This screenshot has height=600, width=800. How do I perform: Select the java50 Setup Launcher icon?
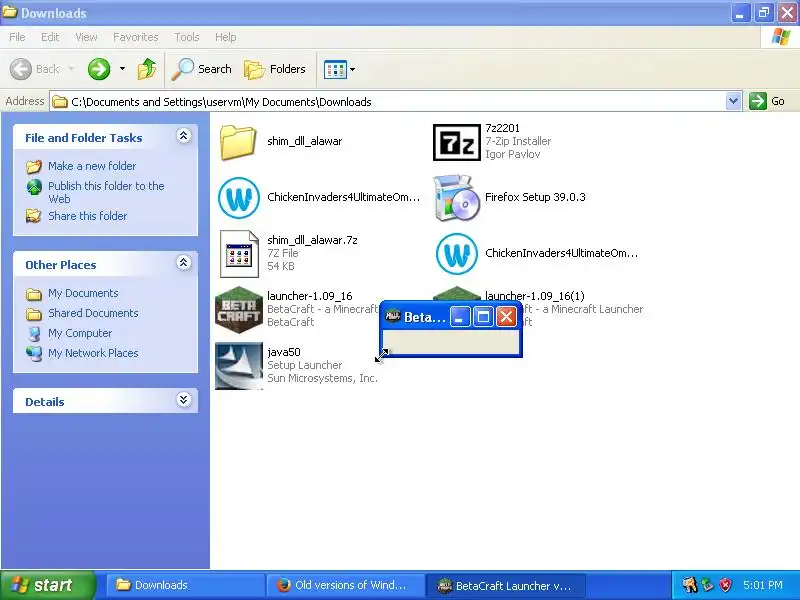pyautogui.click(x=238, y=366)
